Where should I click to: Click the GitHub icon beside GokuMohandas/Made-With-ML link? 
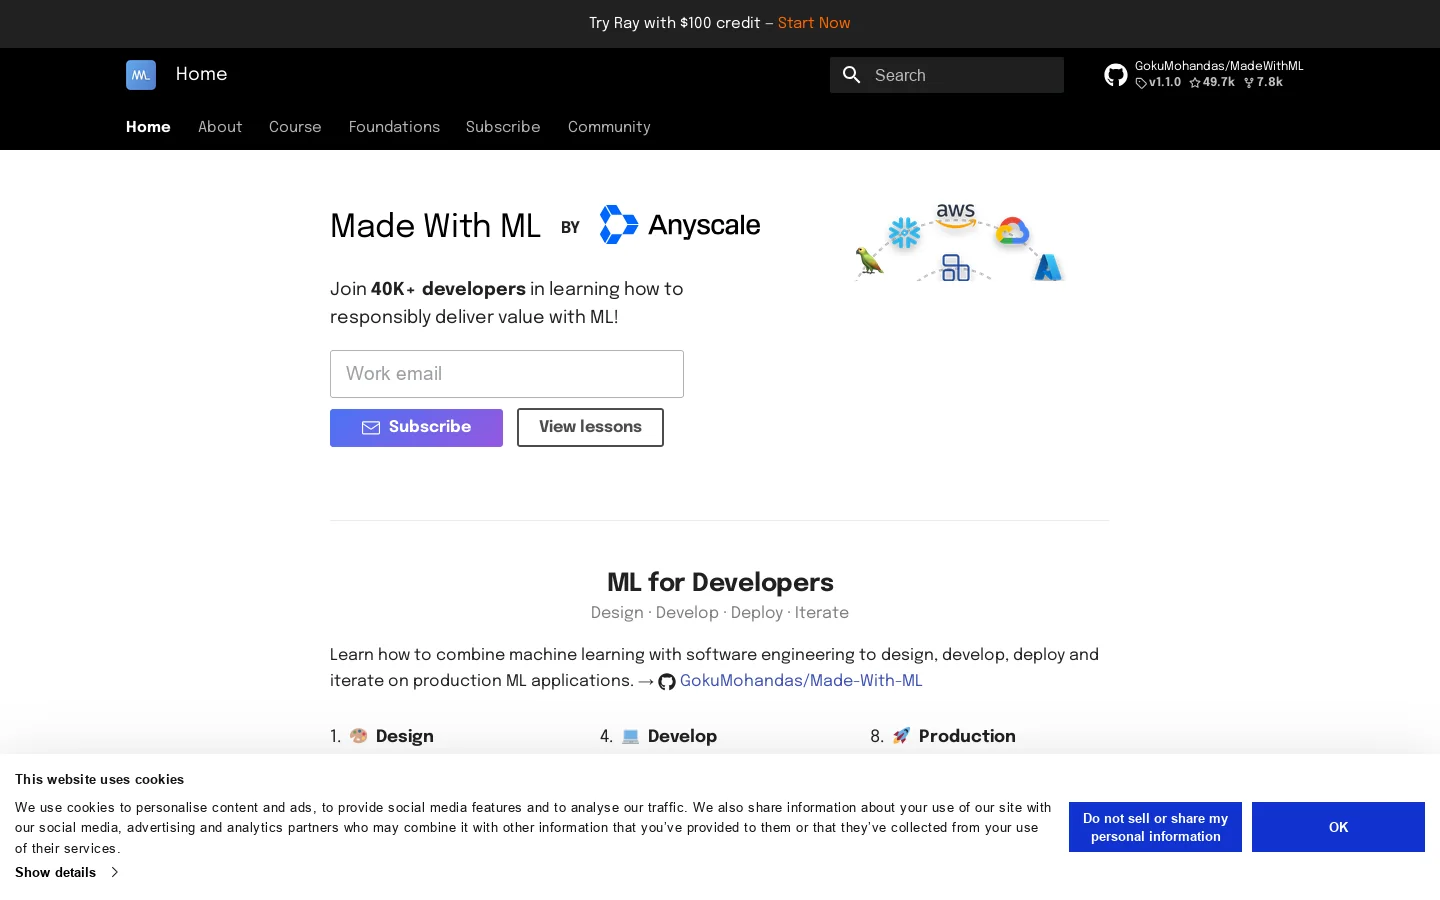pyautogui.click(x=667, y=682)
